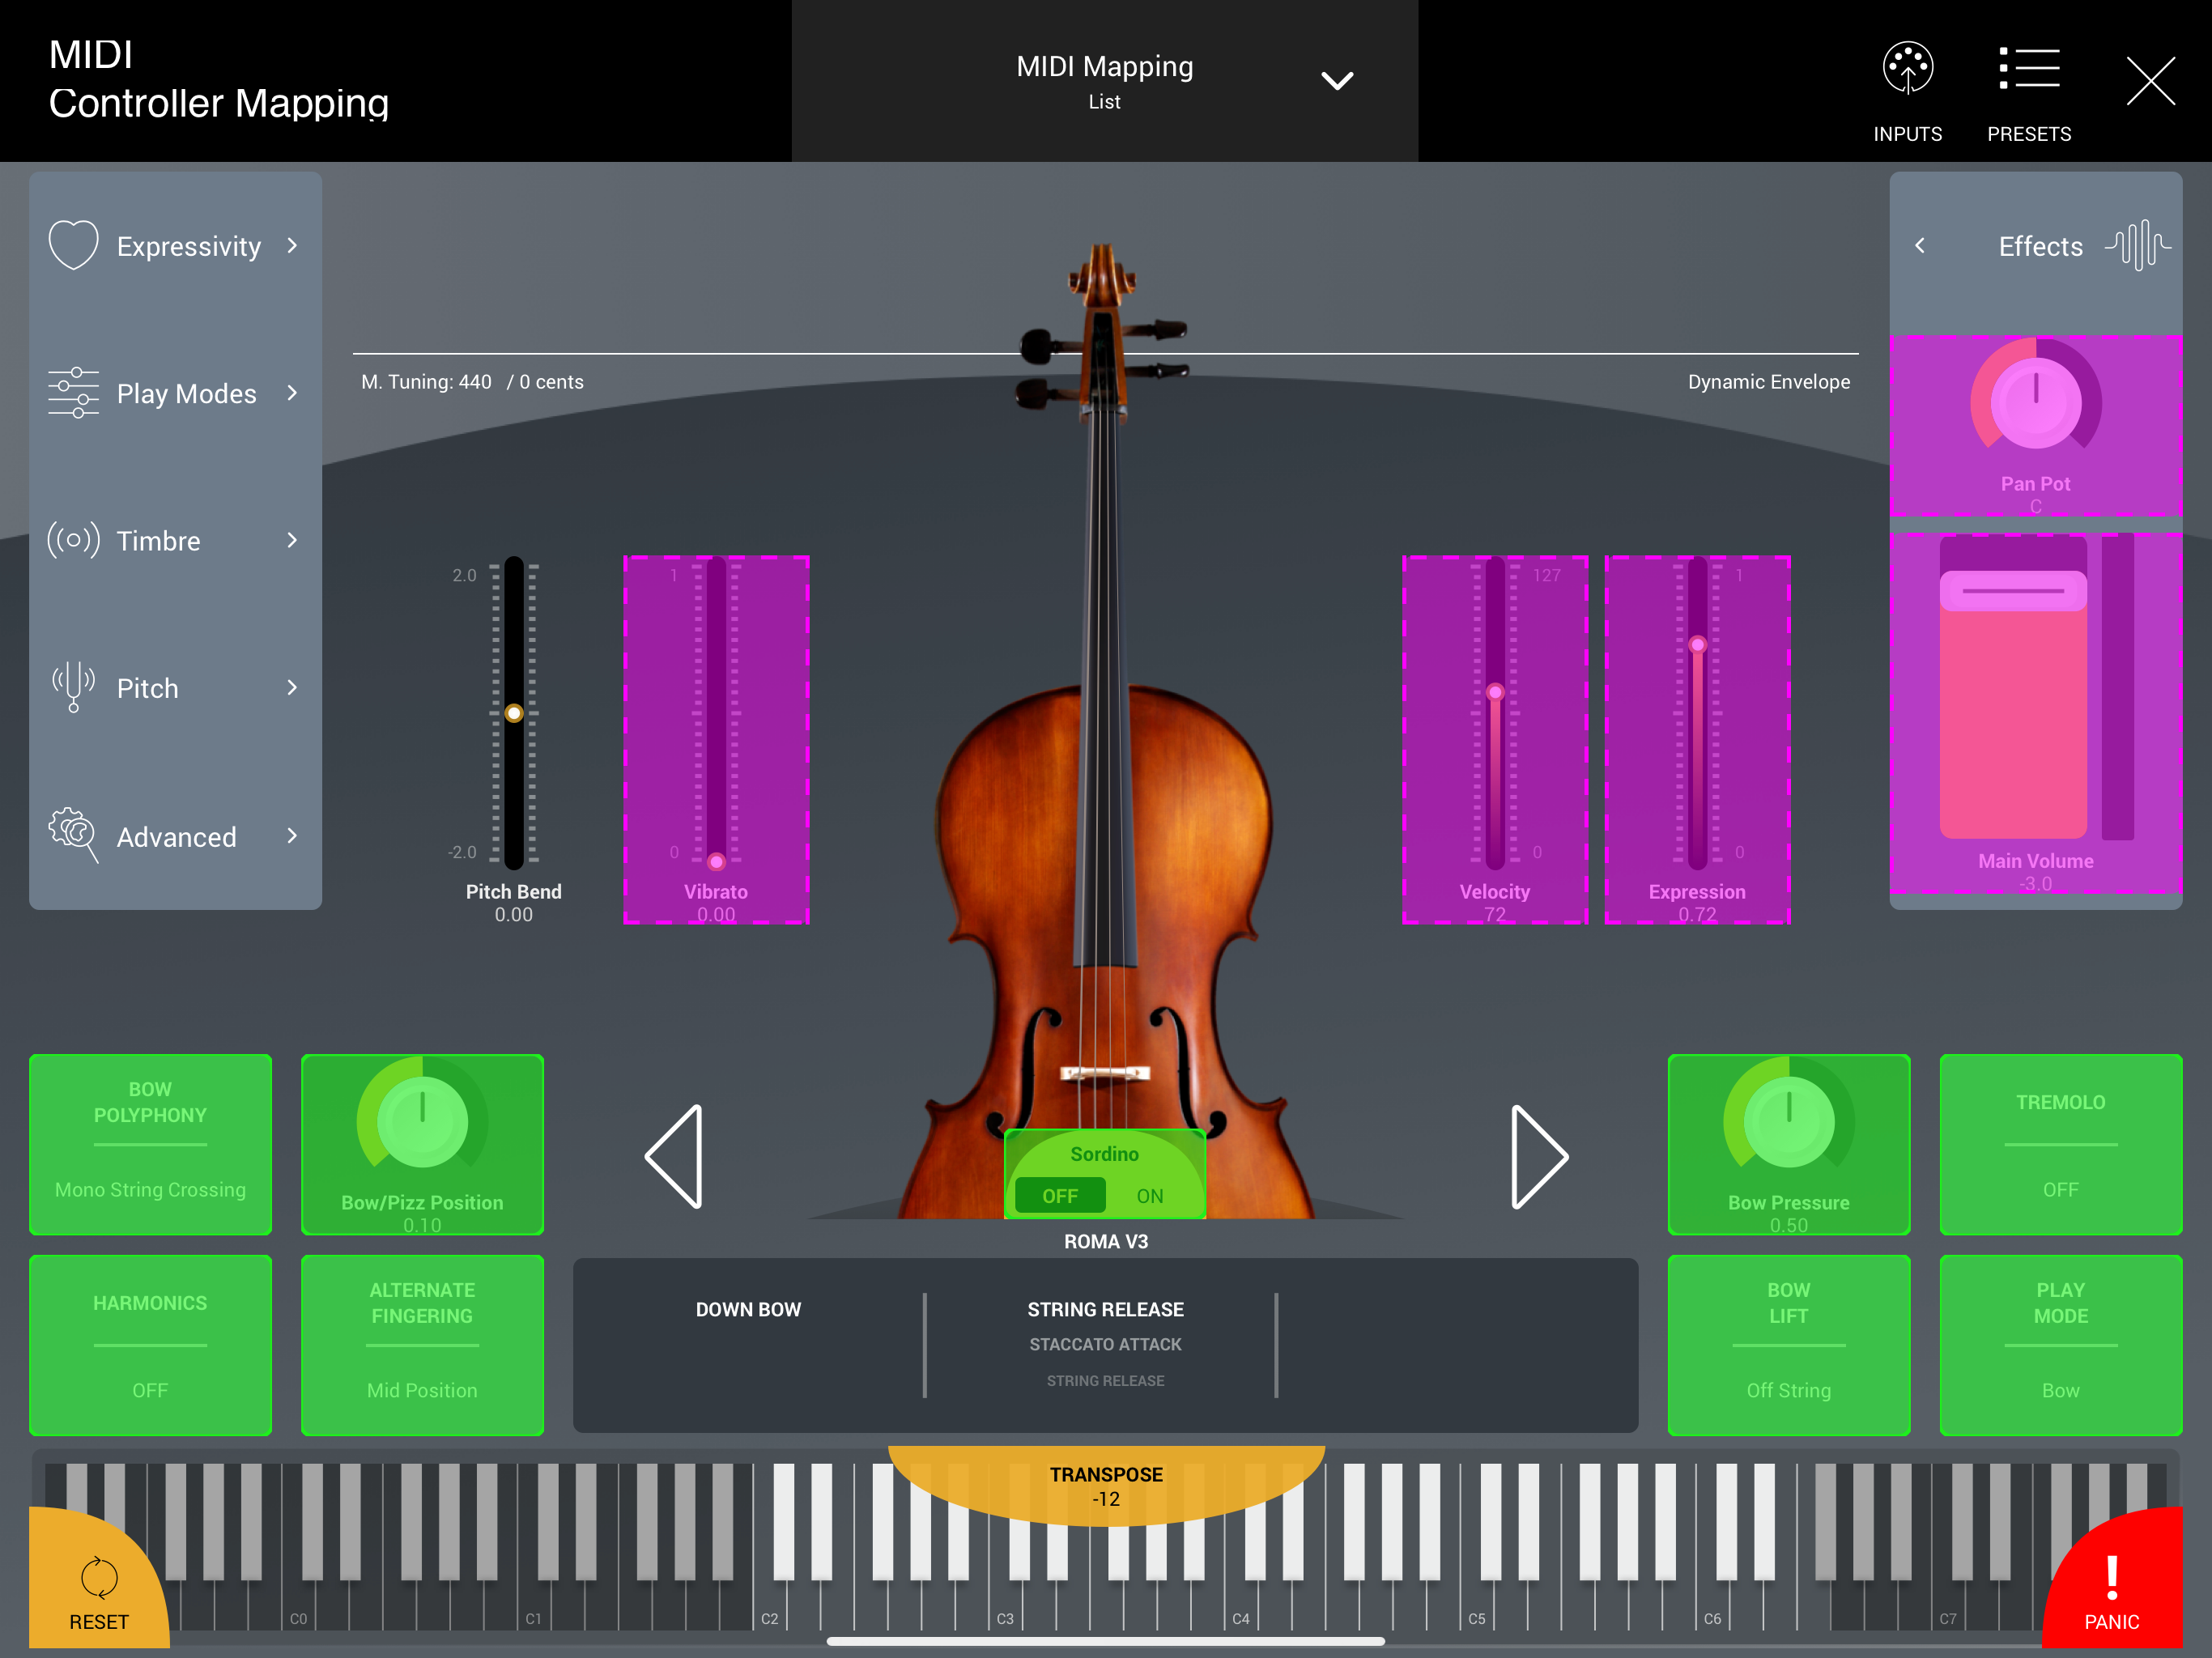Viewport: 2212px width, 1658px height.
Task: Click the Timbre sound-wave icon
Action: pos(74,540)
